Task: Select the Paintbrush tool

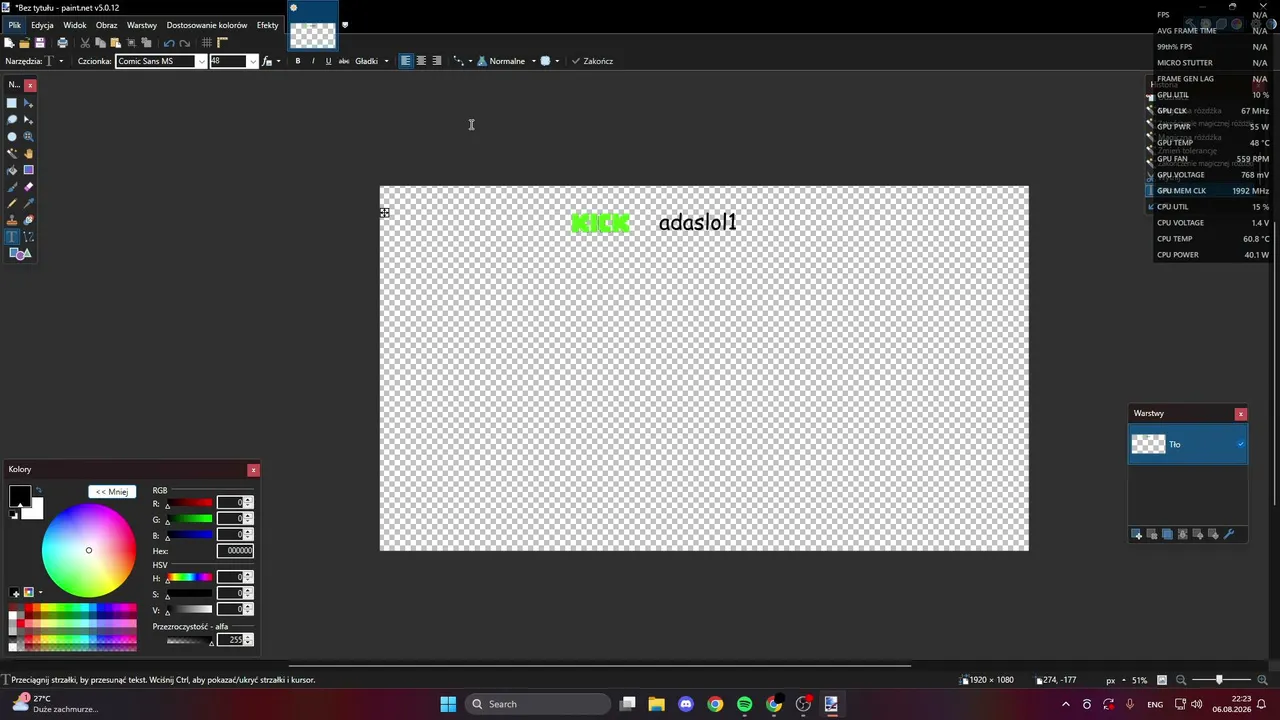Action: 12,187
